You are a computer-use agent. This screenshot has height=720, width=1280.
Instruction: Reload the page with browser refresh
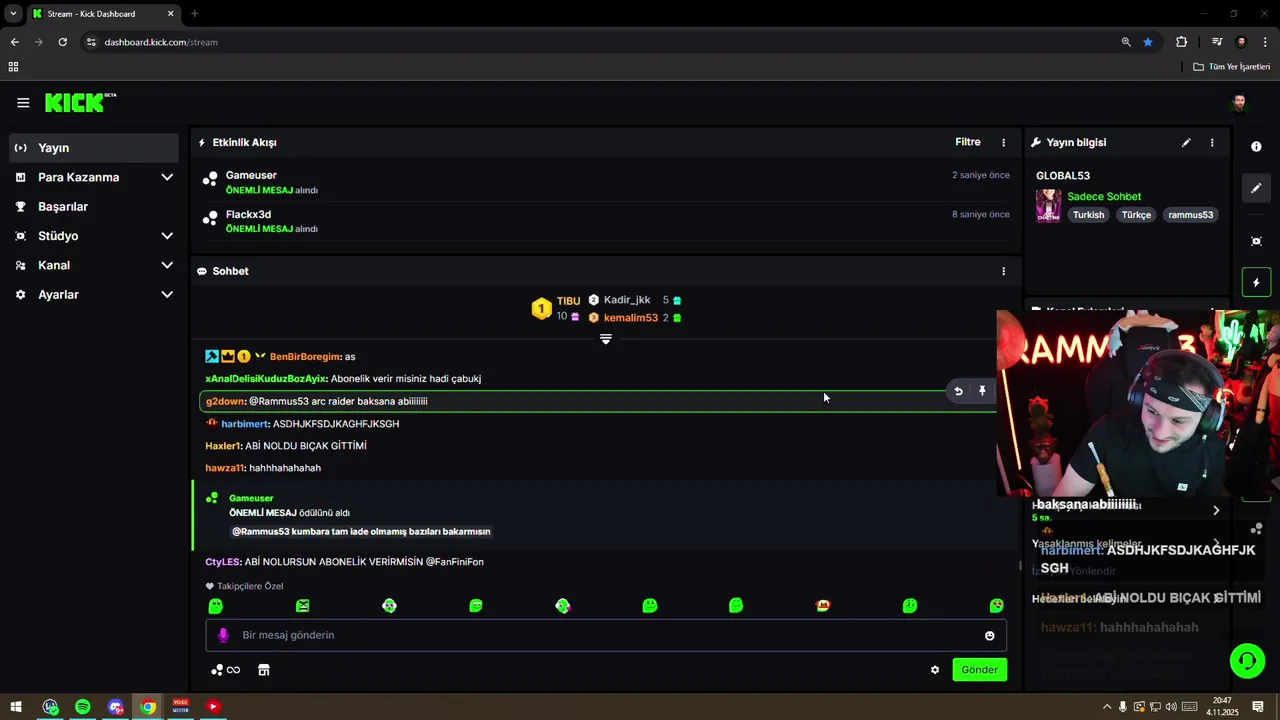coord(63,42)
